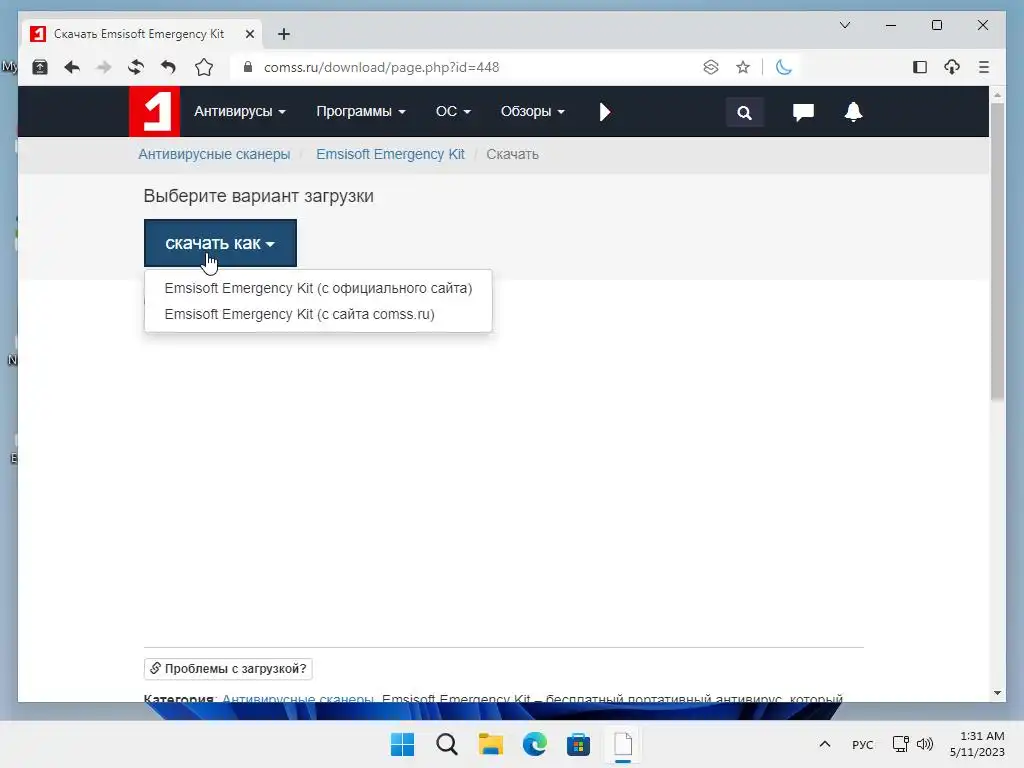The image size is (1024, 768).
Task: Click the network tray icon
Action: pyautogui.click(x=901, y=744)
